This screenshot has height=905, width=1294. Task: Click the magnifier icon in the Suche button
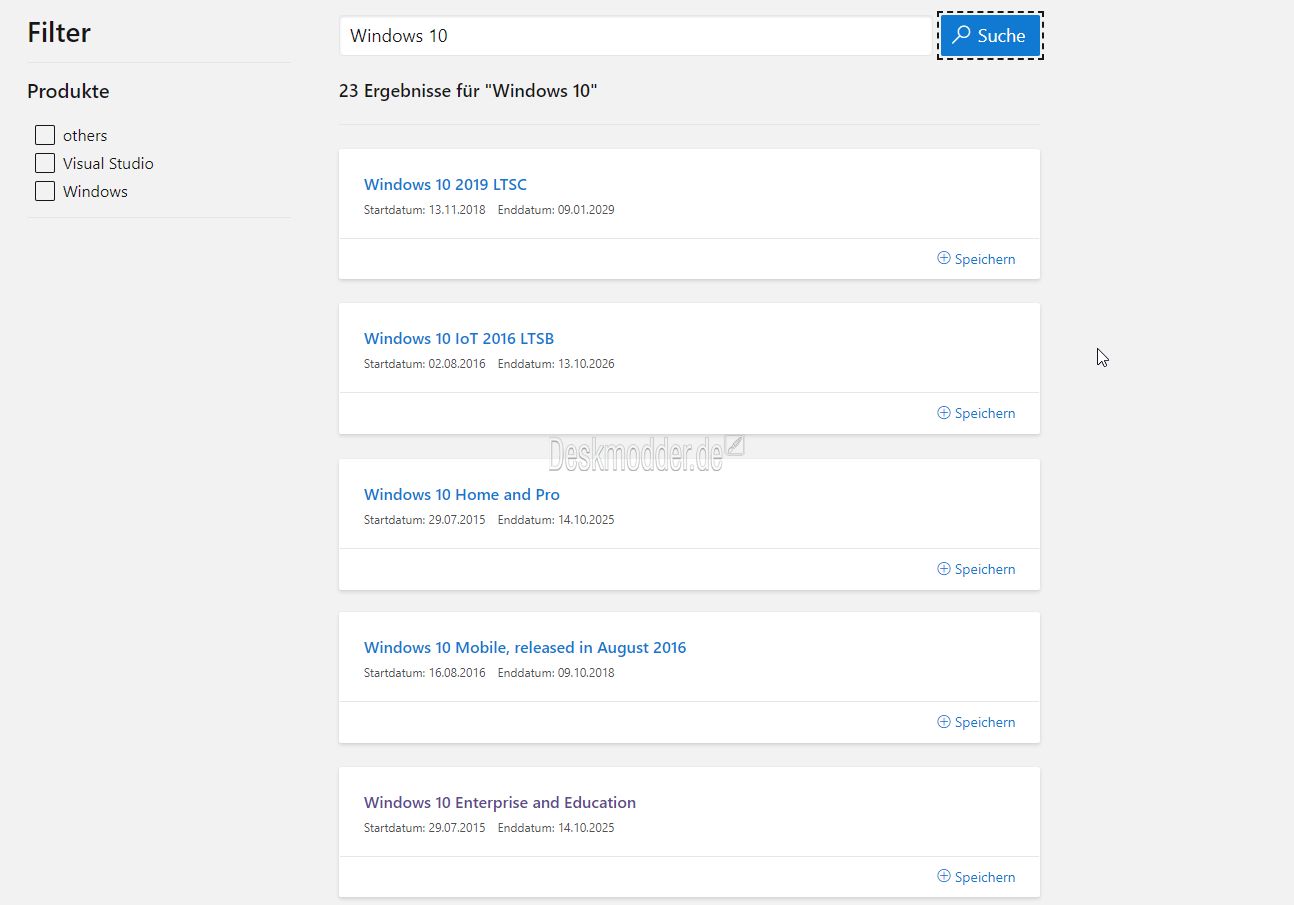click(961, 35)
